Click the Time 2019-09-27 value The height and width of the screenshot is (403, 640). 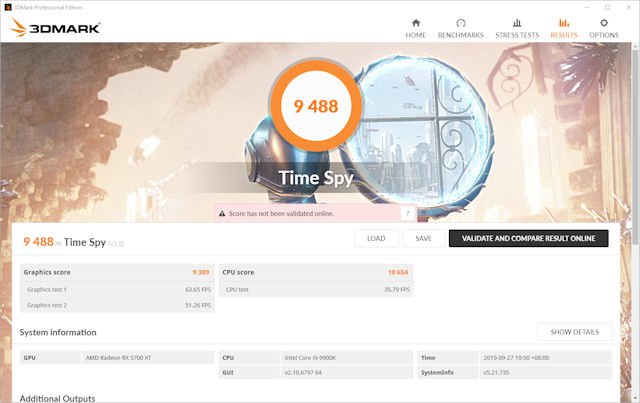(516, 358)
